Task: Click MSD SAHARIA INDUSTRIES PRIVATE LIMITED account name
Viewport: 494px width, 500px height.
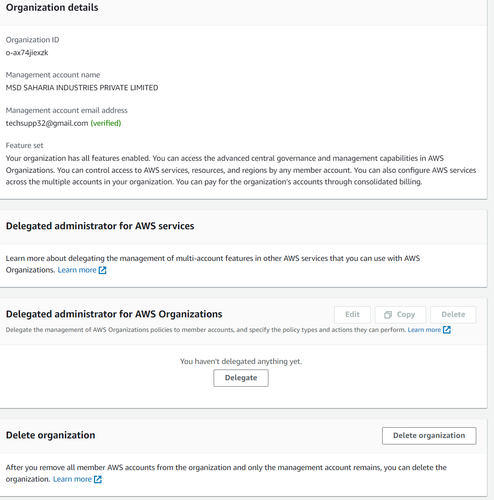Action: pyautogui.click(x=82, y=88)
